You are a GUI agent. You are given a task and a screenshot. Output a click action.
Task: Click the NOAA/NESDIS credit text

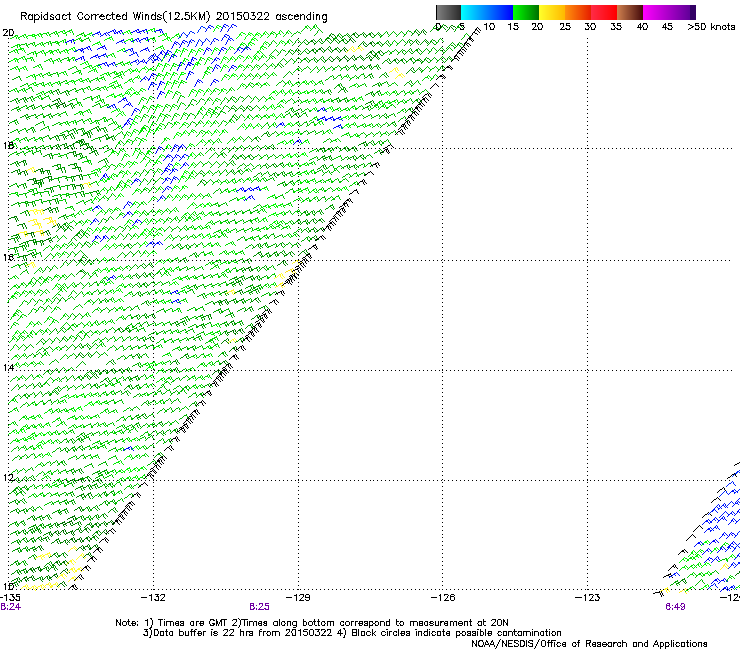[x=589, y=644]
